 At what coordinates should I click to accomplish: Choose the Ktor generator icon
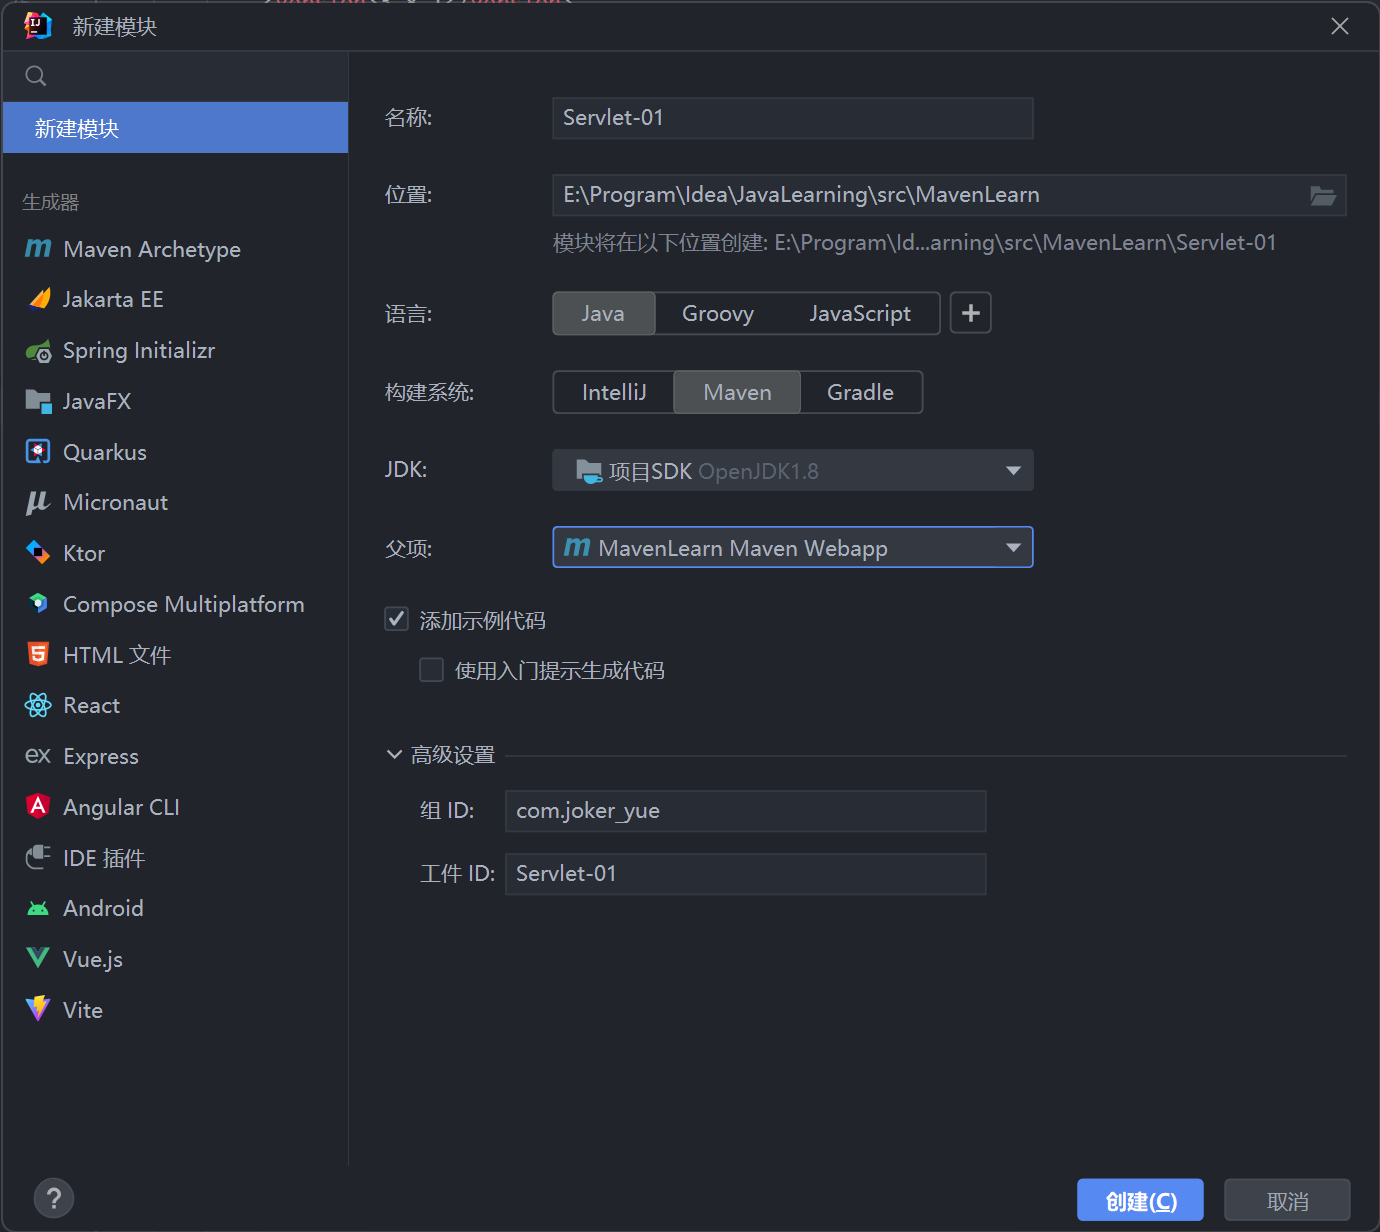point(38,553)
